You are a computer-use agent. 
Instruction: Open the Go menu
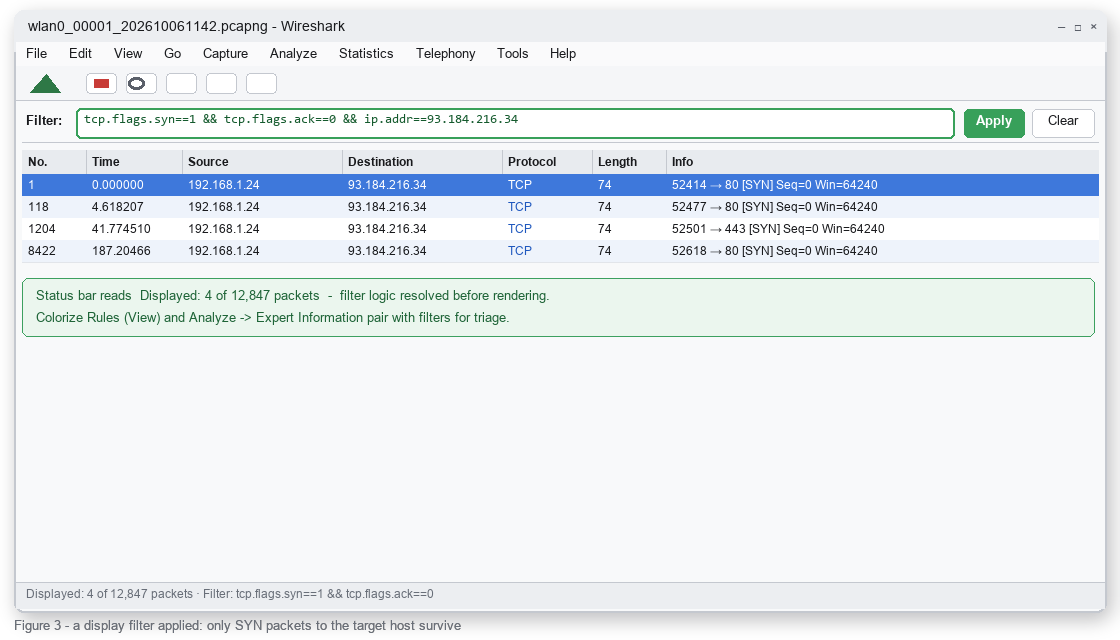[x=173, y=54]
